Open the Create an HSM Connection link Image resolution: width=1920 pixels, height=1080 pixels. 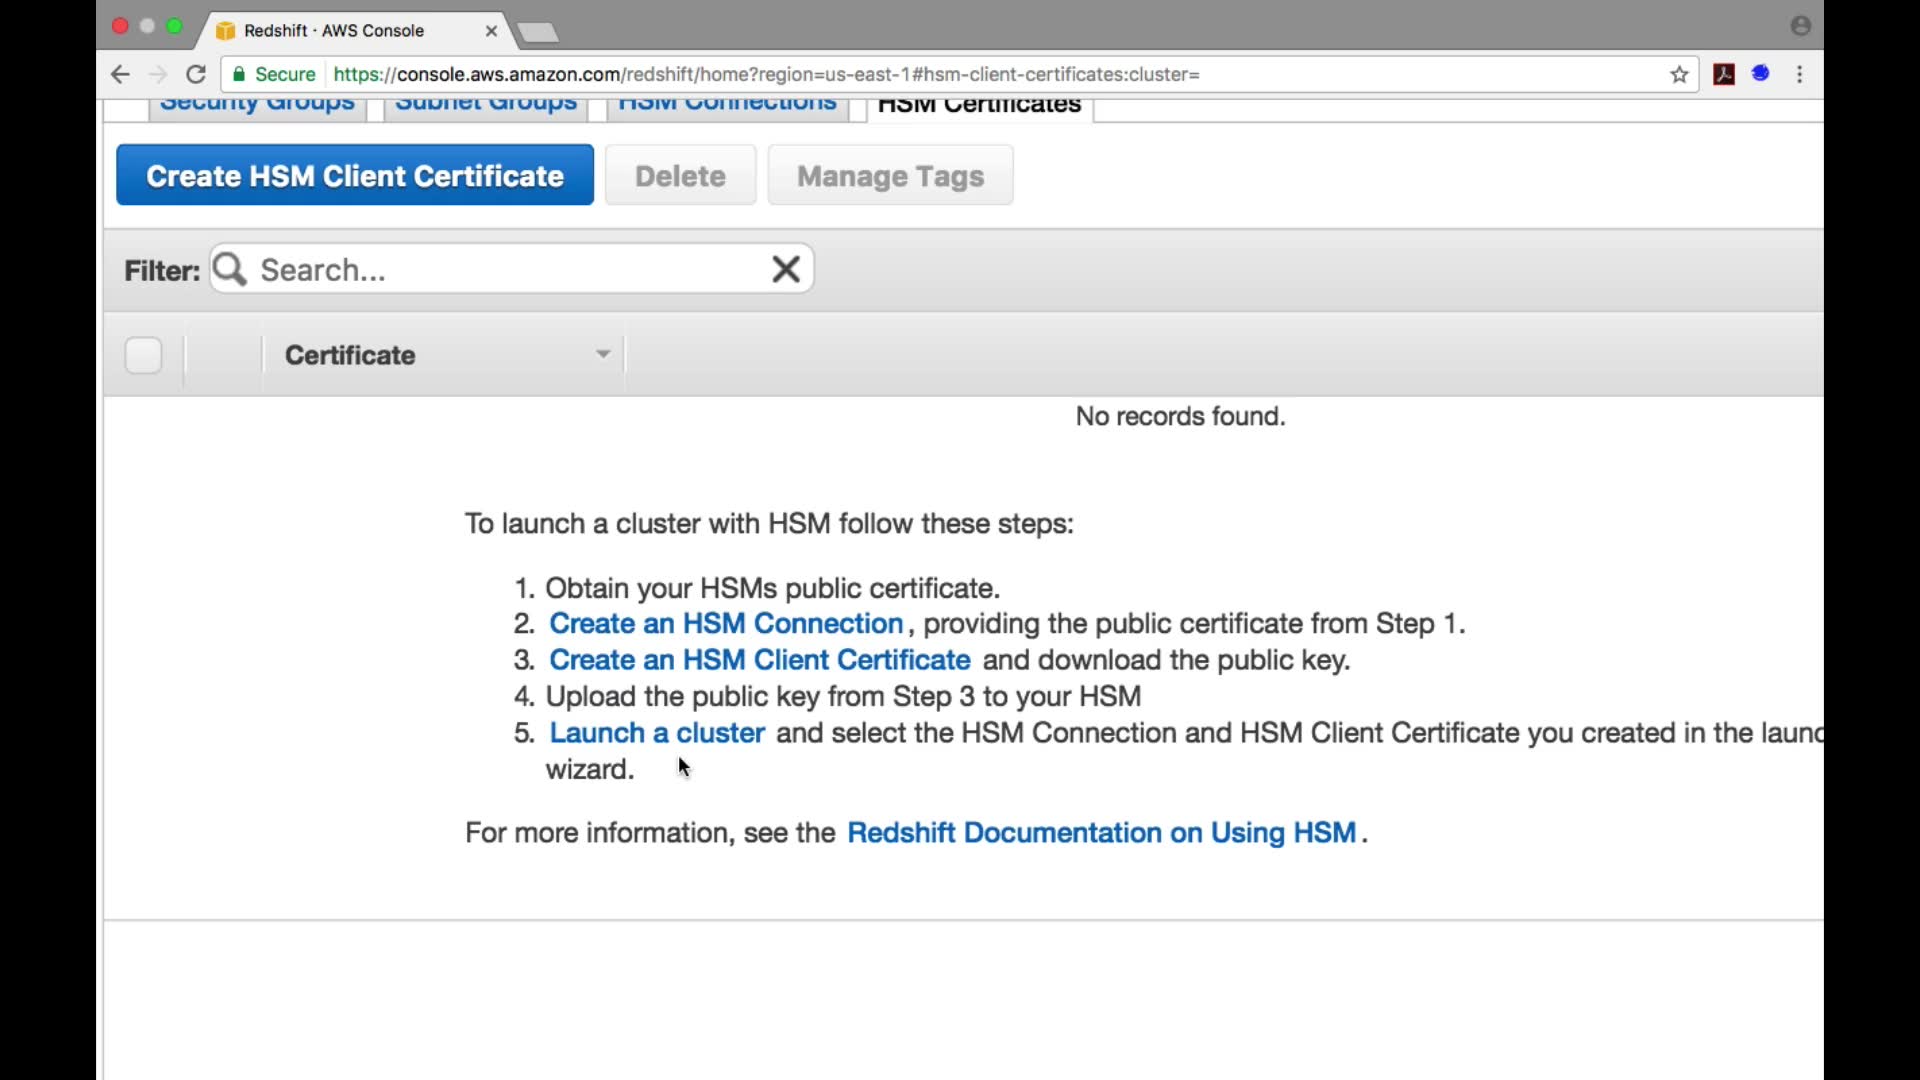click(x=726, y=624)
